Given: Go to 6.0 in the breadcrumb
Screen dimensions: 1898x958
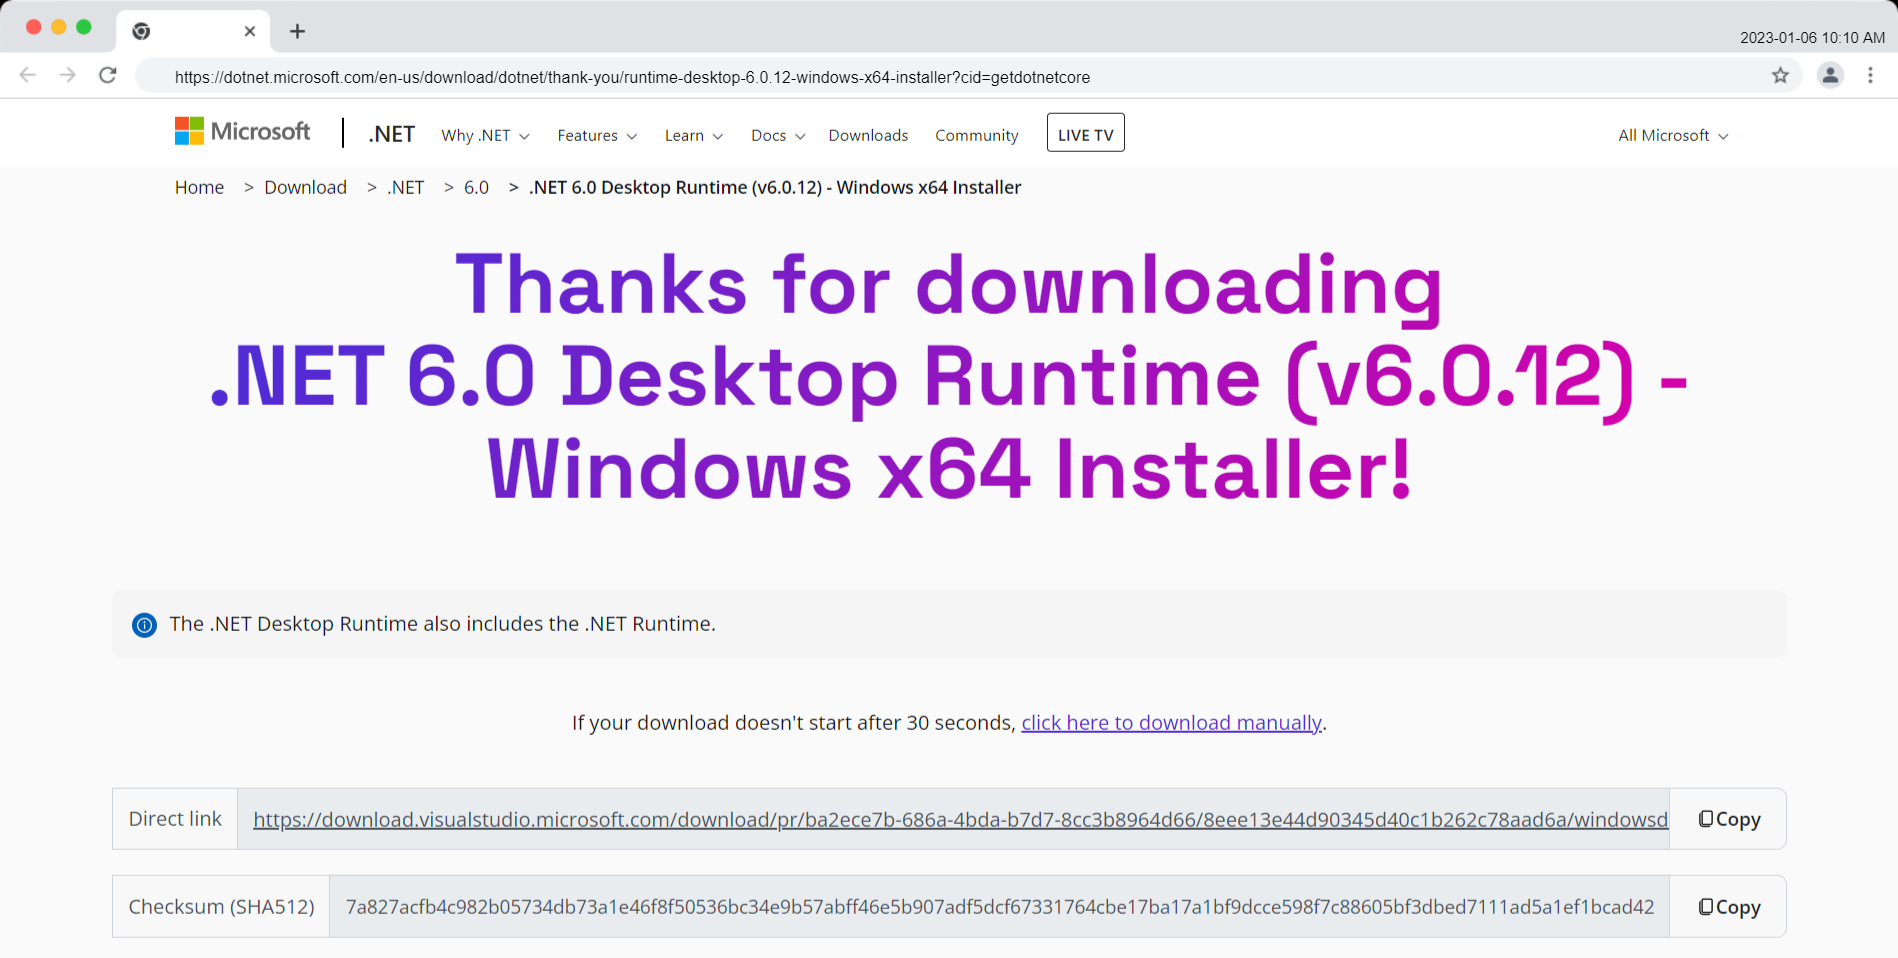Looking at the screenshot, I should click(476, 187).
